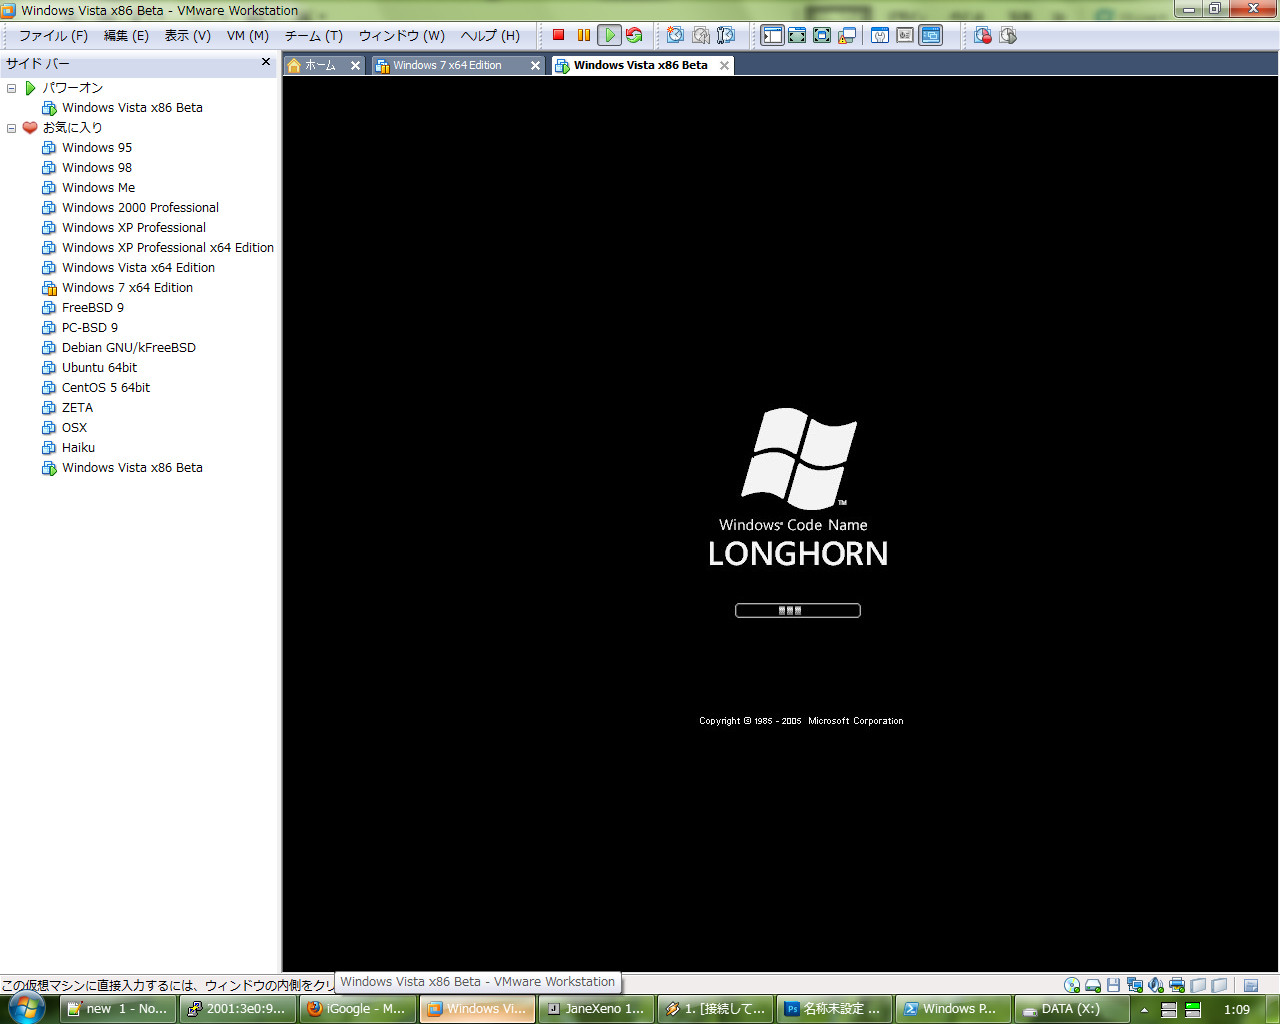This screenshot has height=1024, width=1280.
Task: Close the Windows 7 x64 Edition tab
Action: coord(535,65)
